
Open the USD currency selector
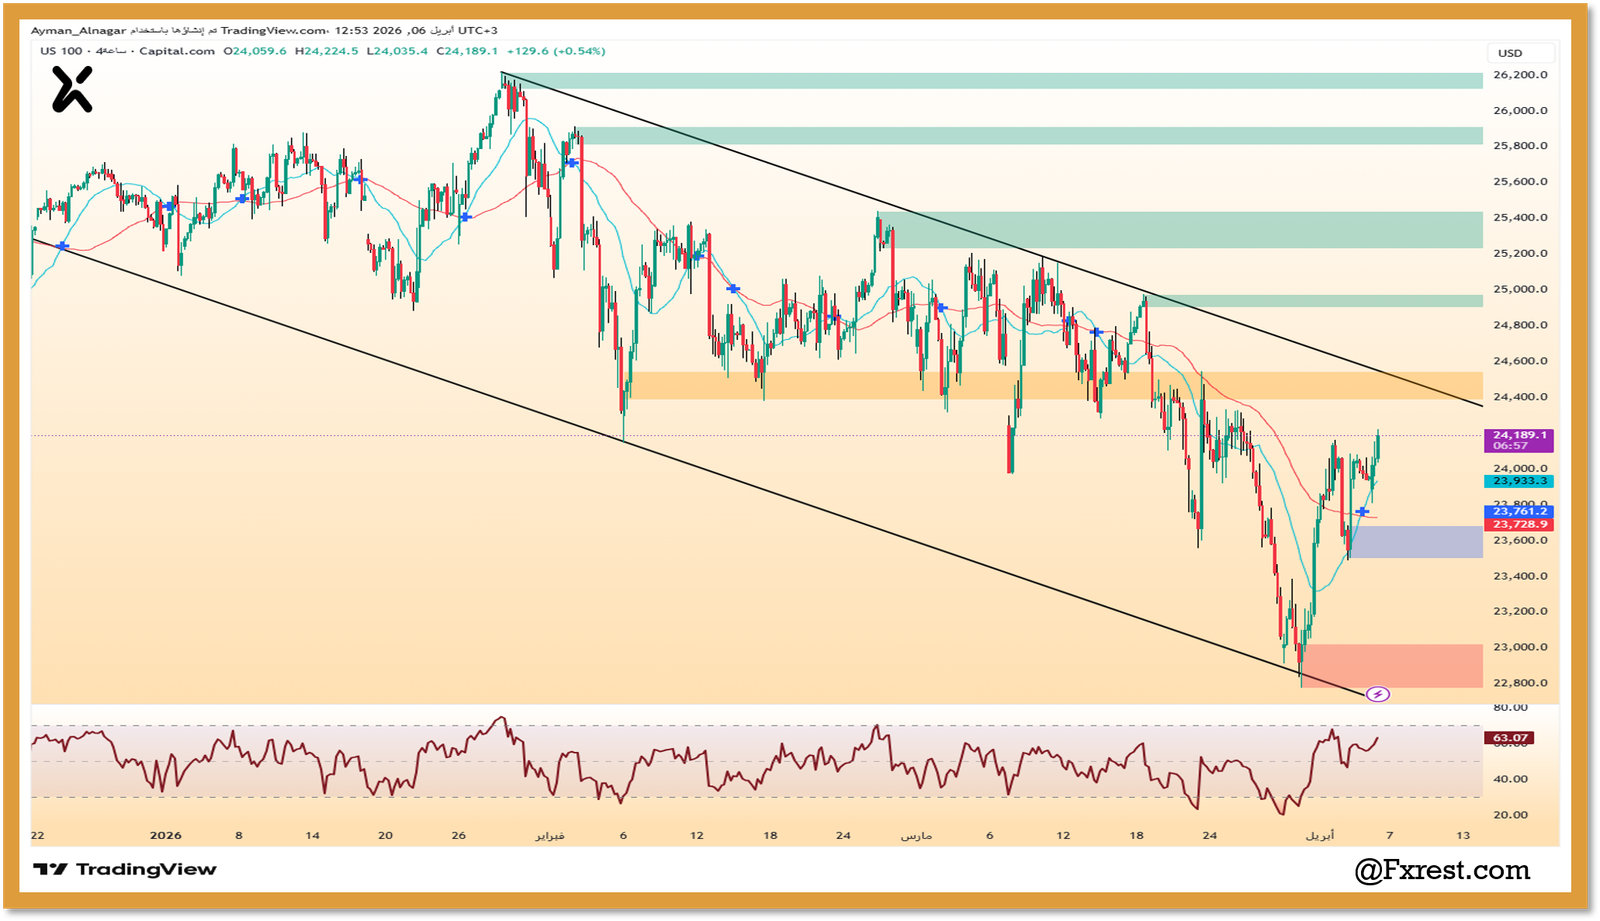click(1510, 53)
